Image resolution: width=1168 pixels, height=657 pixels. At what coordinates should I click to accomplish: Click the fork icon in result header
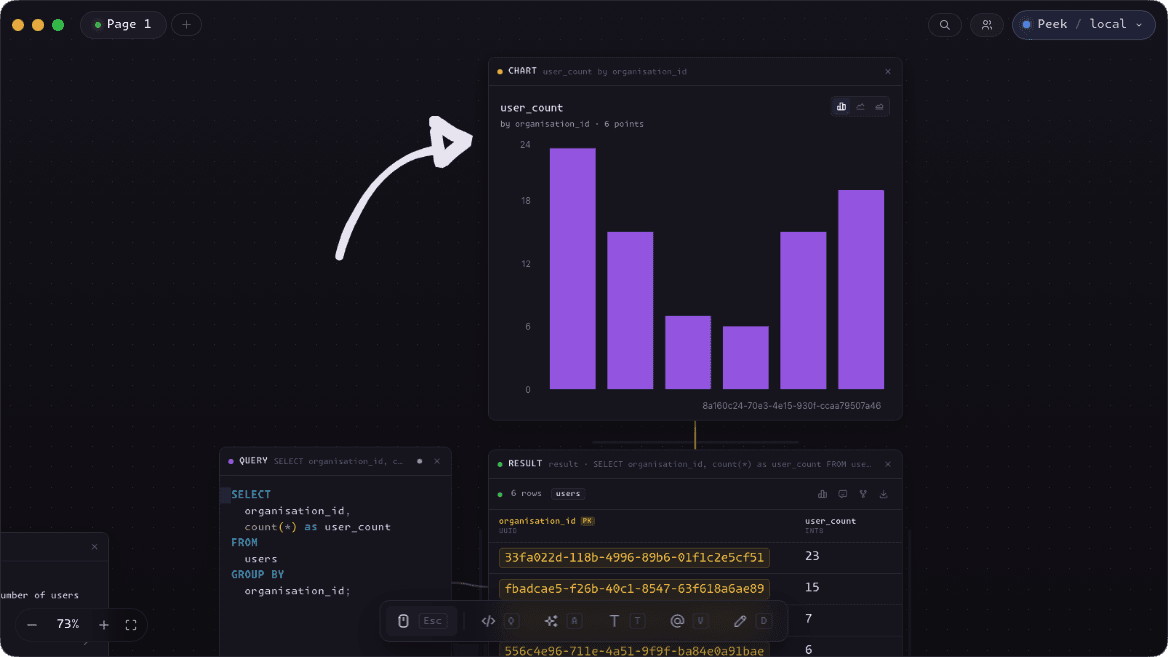863,494
